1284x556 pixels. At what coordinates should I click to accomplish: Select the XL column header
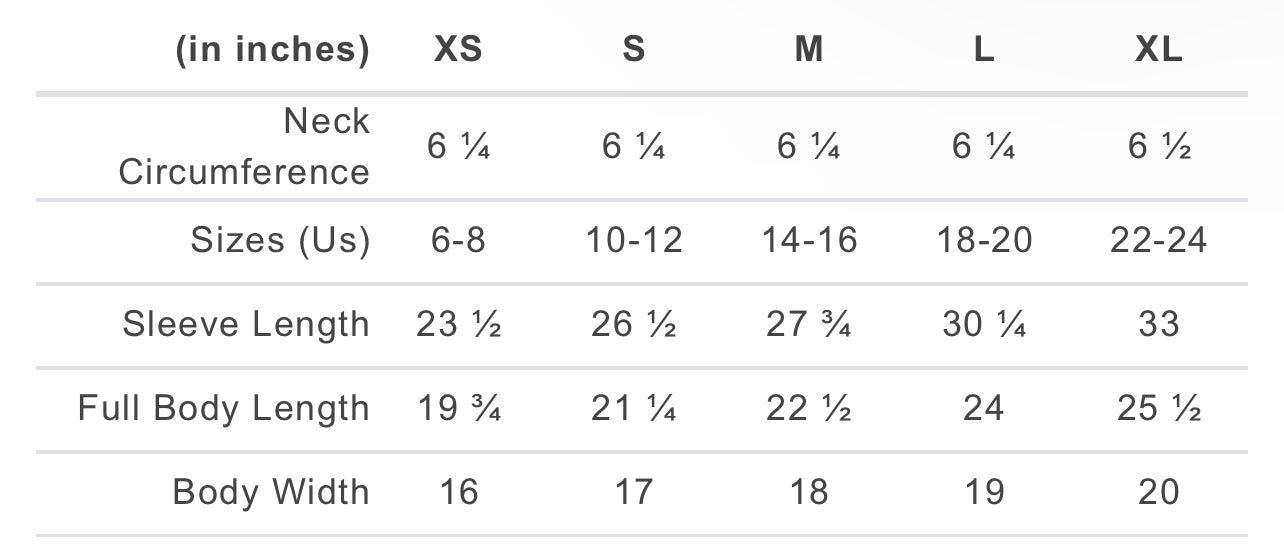click(1159, 50)
